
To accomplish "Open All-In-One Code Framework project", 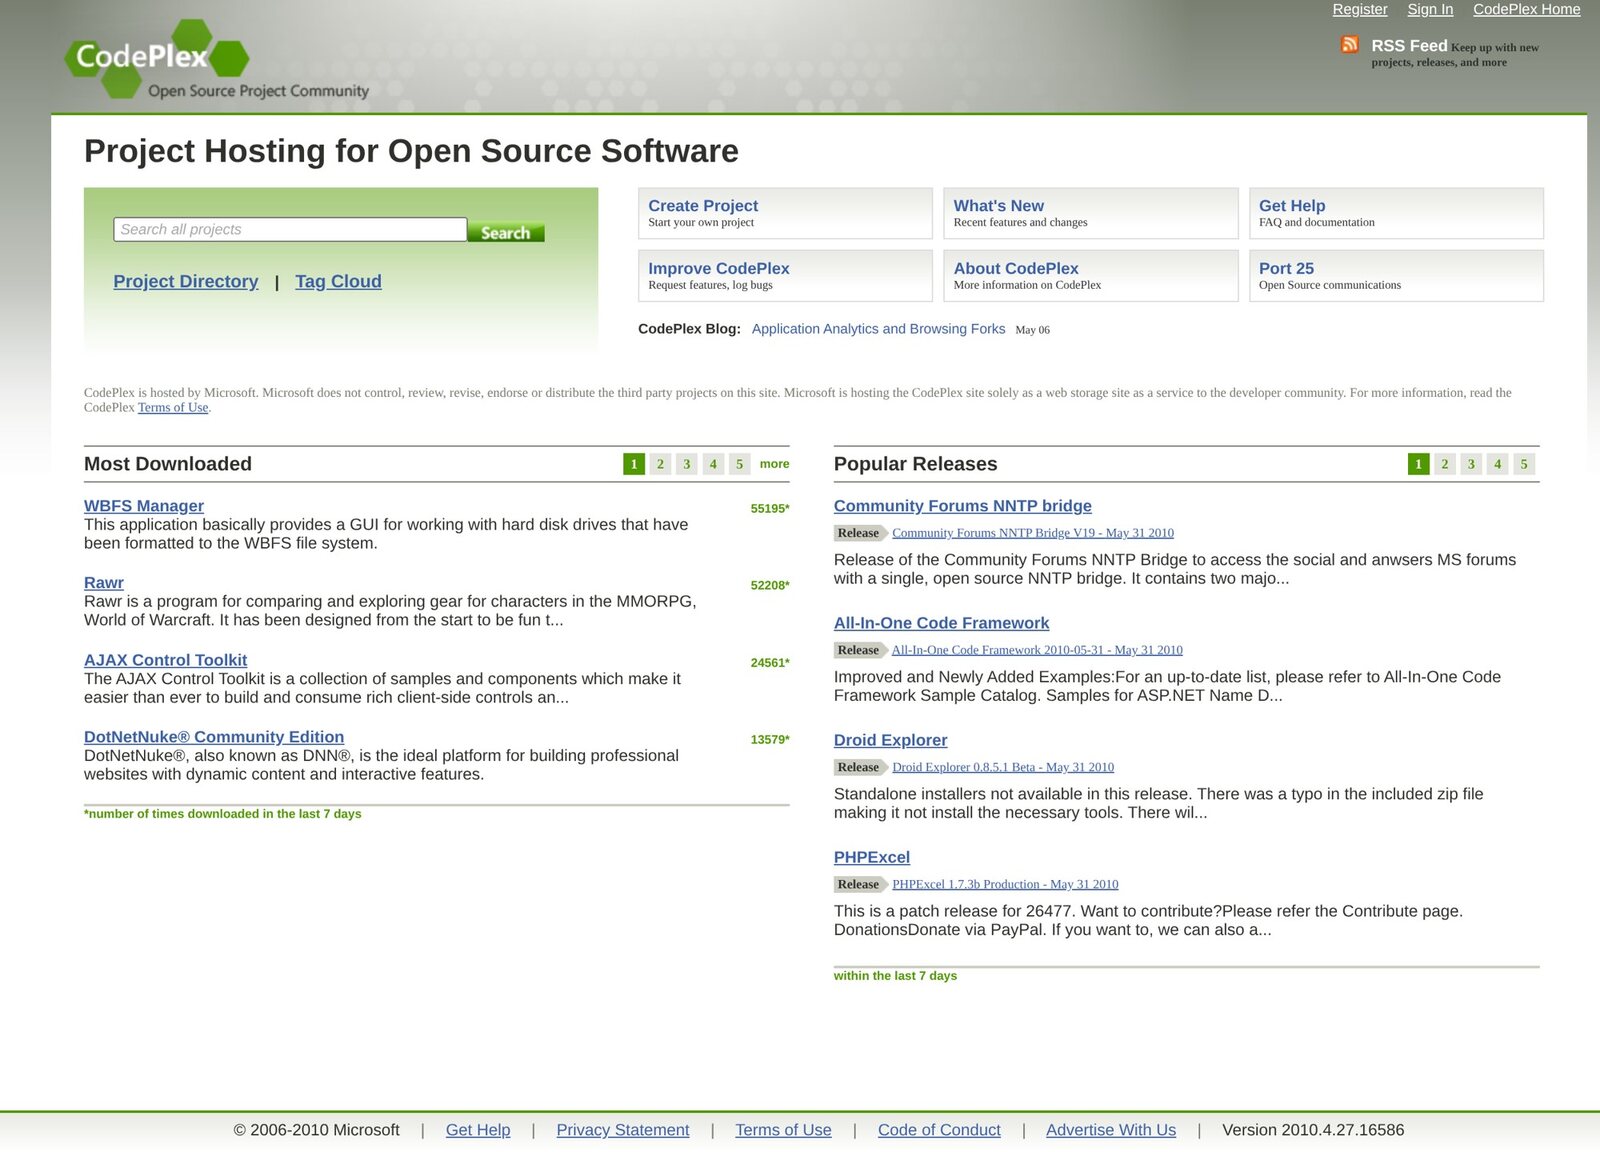I will click(x=941, y=623).
